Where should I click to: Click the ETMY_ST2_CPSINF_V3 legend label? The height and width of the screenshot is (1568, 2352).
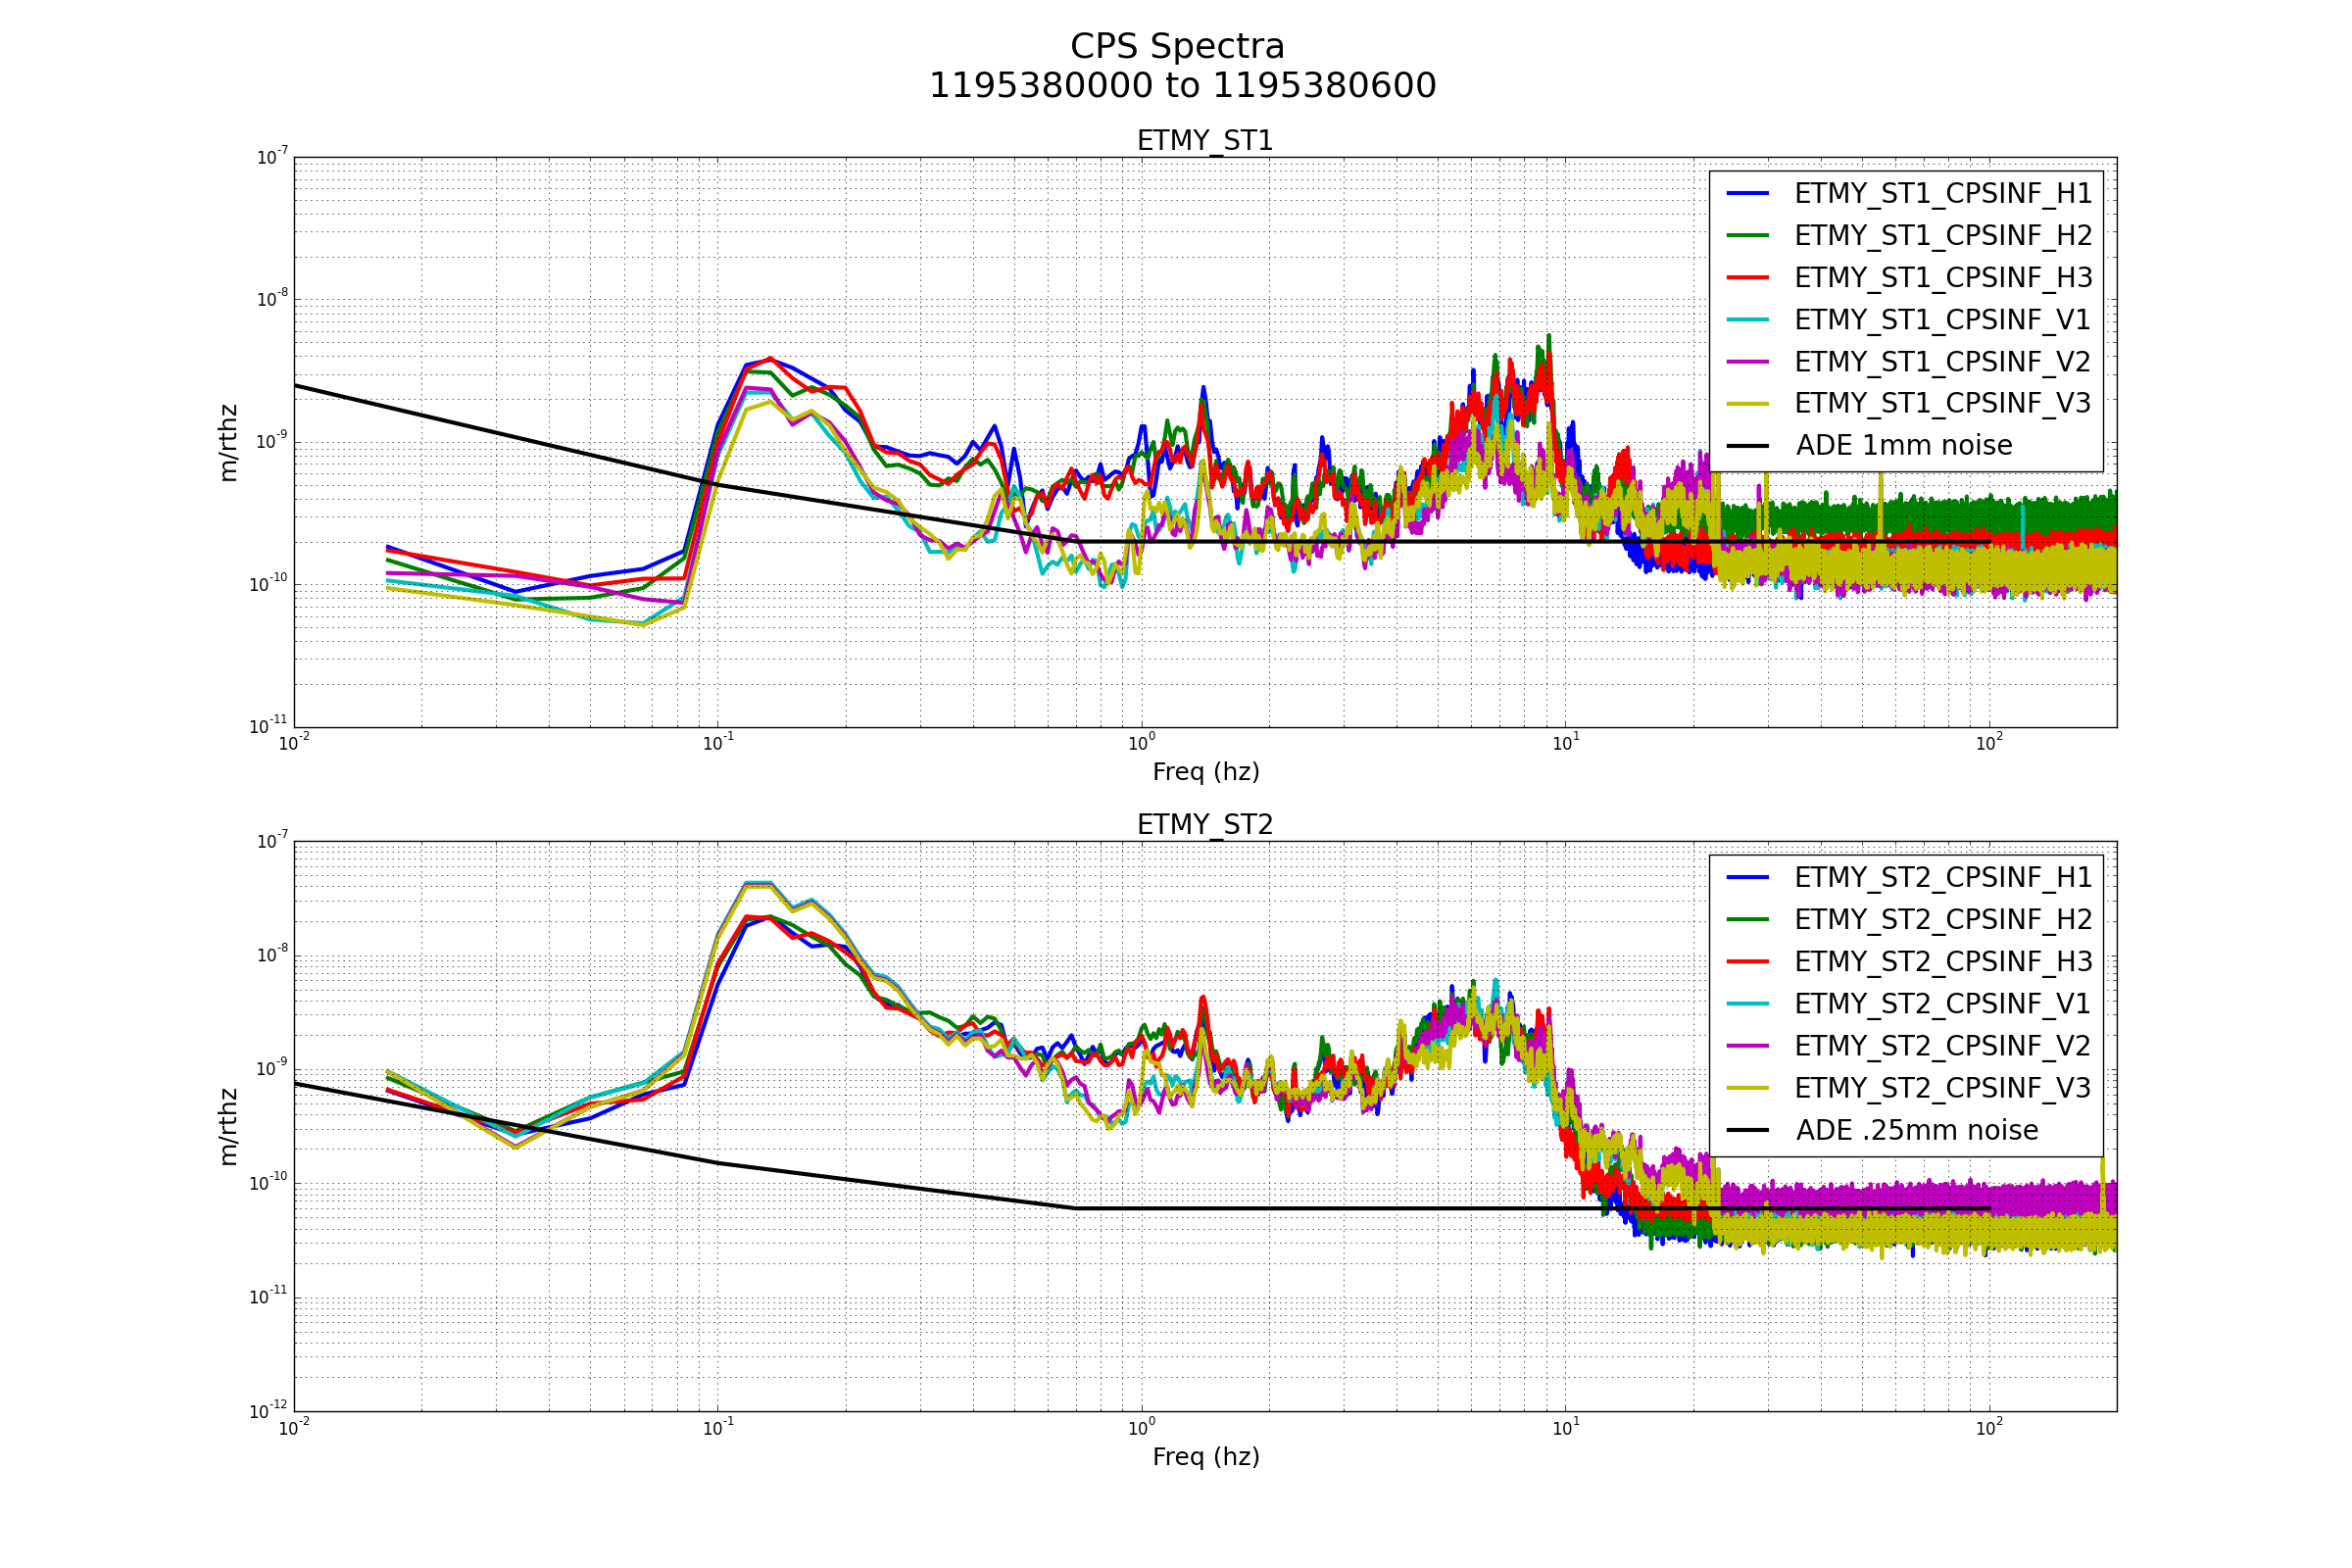pos(1942,1088)
